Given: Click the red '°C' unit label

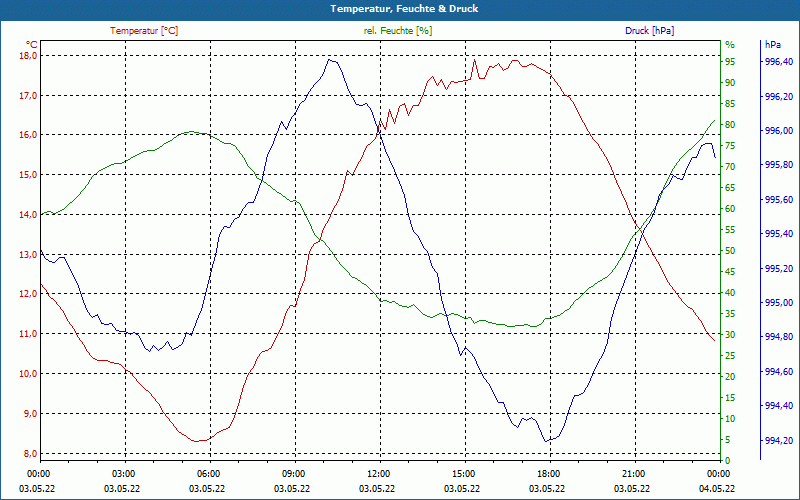Looking at the screenshot, I should (x=32, y=45).
